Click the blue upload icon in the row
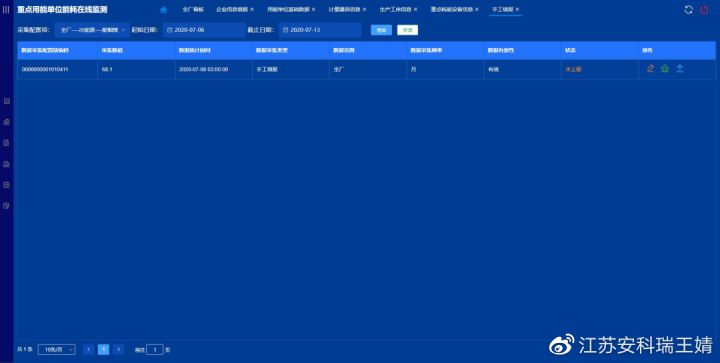 [680, 69]
